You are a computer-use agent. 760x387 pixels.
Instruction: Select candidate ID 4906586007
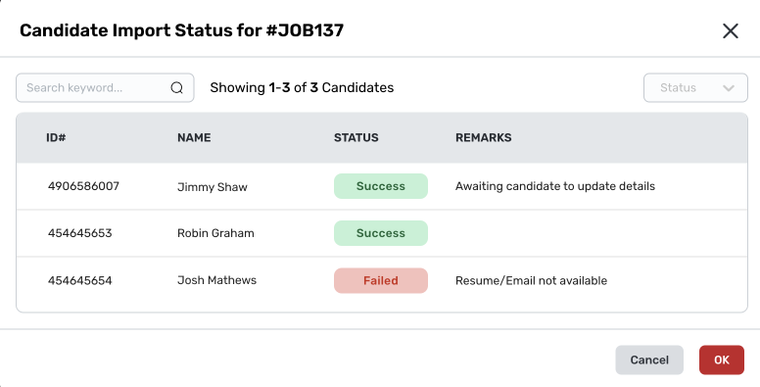tap(83, 186)
